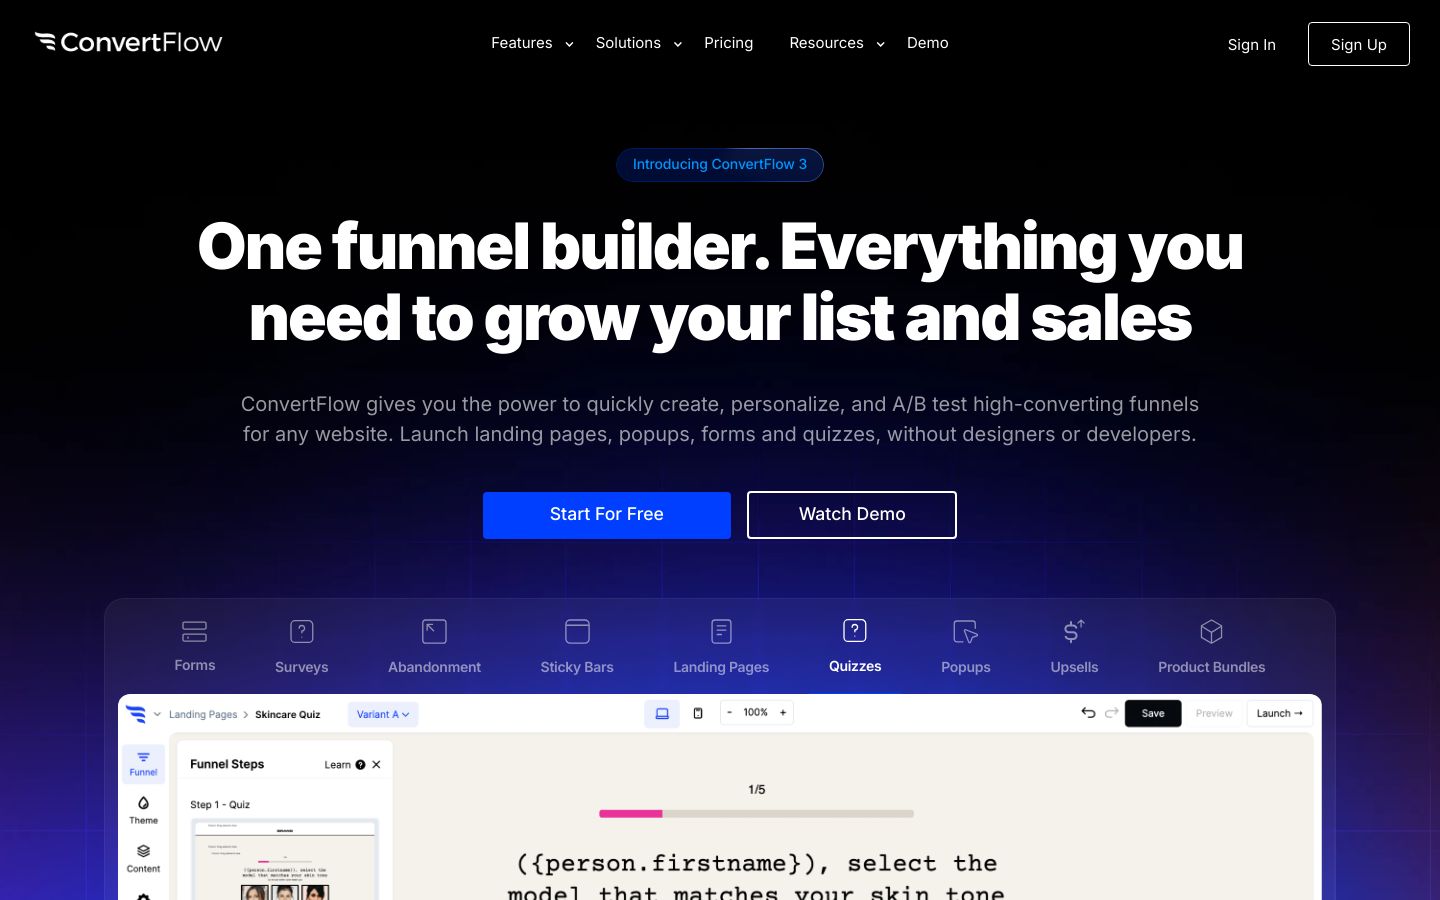Open the Features menu
Image resolution: width=1440 pixels, height=900 pixels.
(521, 43)
